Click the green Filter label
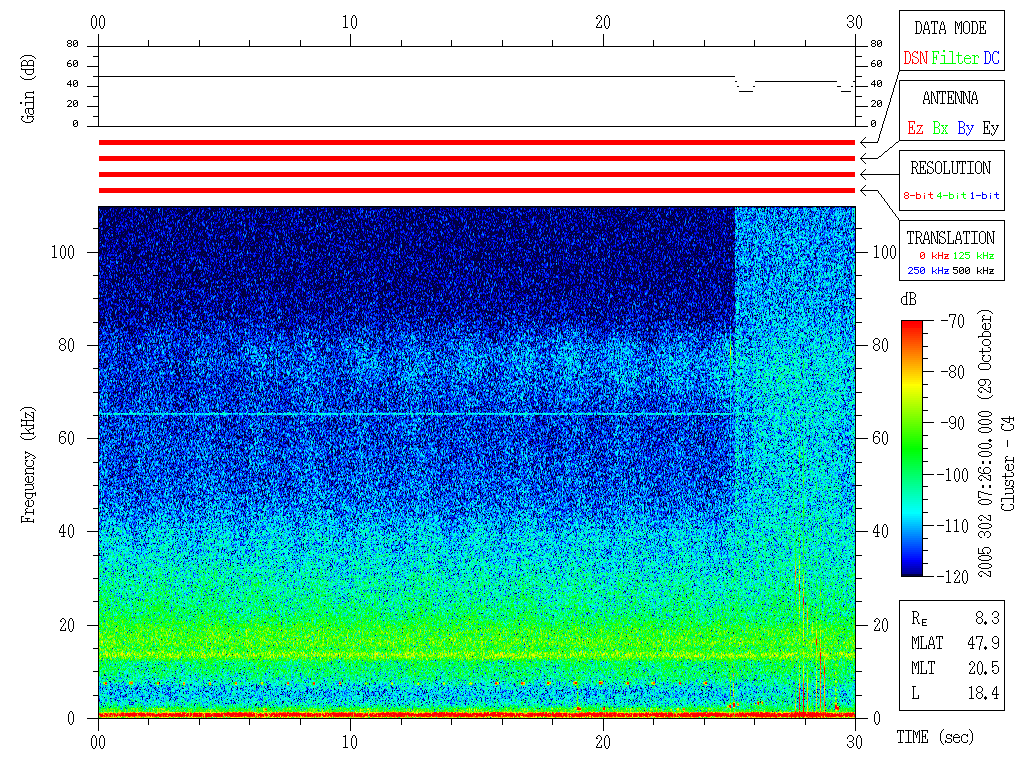Image resolution: width=1024 pixels, height=768 pixels. pos(955,58)
